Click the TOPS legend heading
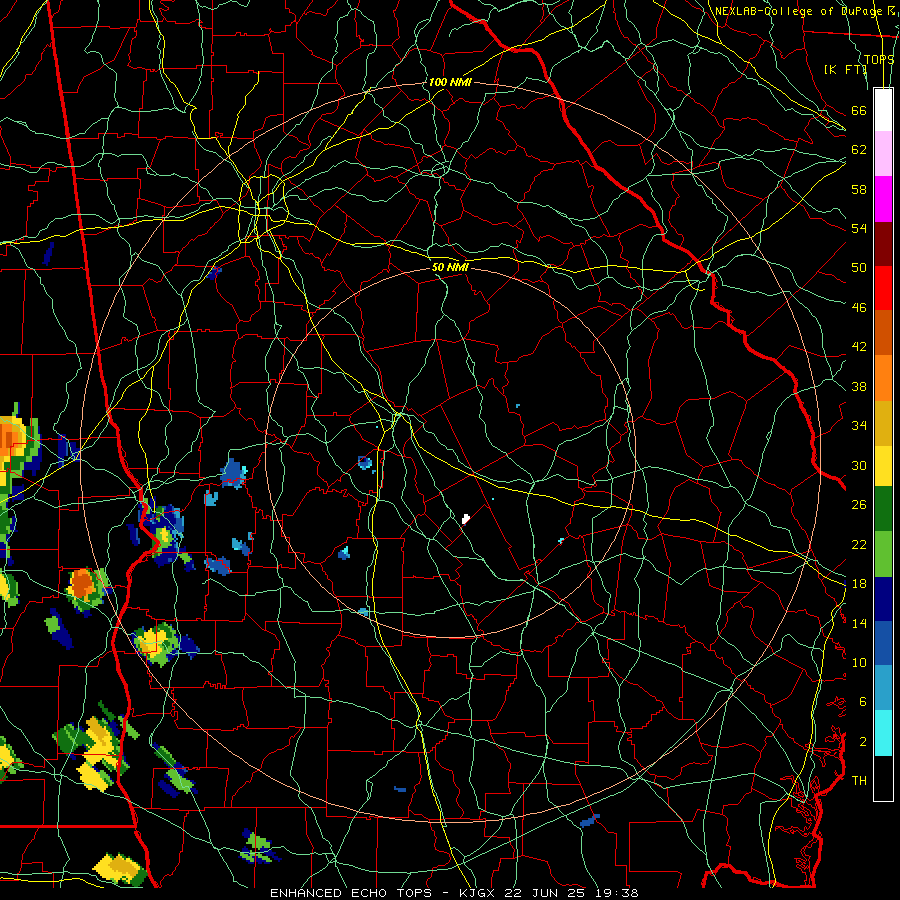900x900 pixels. click(879, 60)
